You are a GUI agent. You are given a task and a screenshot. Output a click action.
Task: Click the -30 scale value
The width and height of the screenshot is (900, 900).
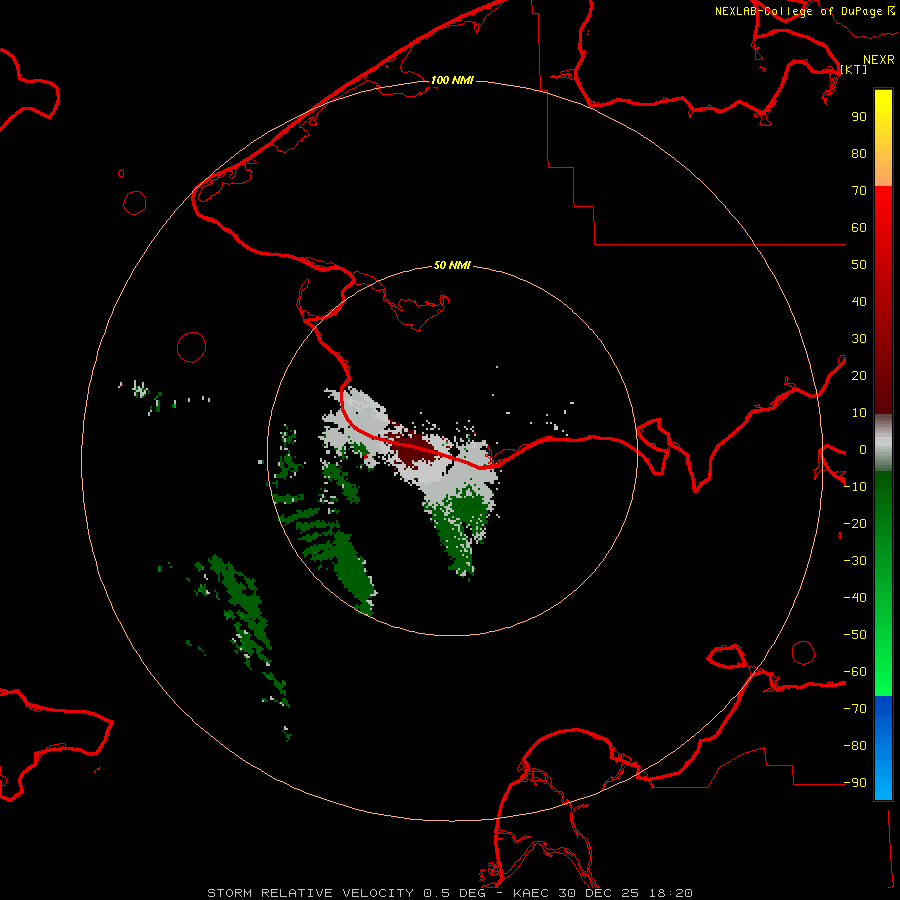click(856, 561)
